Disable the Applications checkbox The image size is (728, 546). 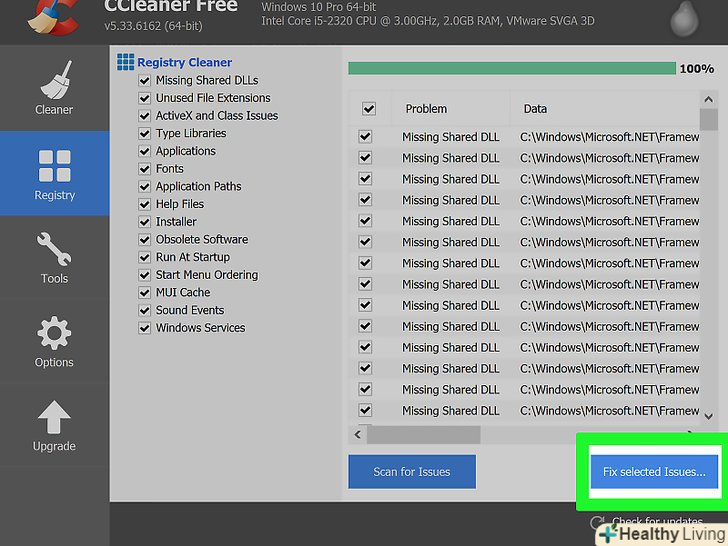[144, 151]
